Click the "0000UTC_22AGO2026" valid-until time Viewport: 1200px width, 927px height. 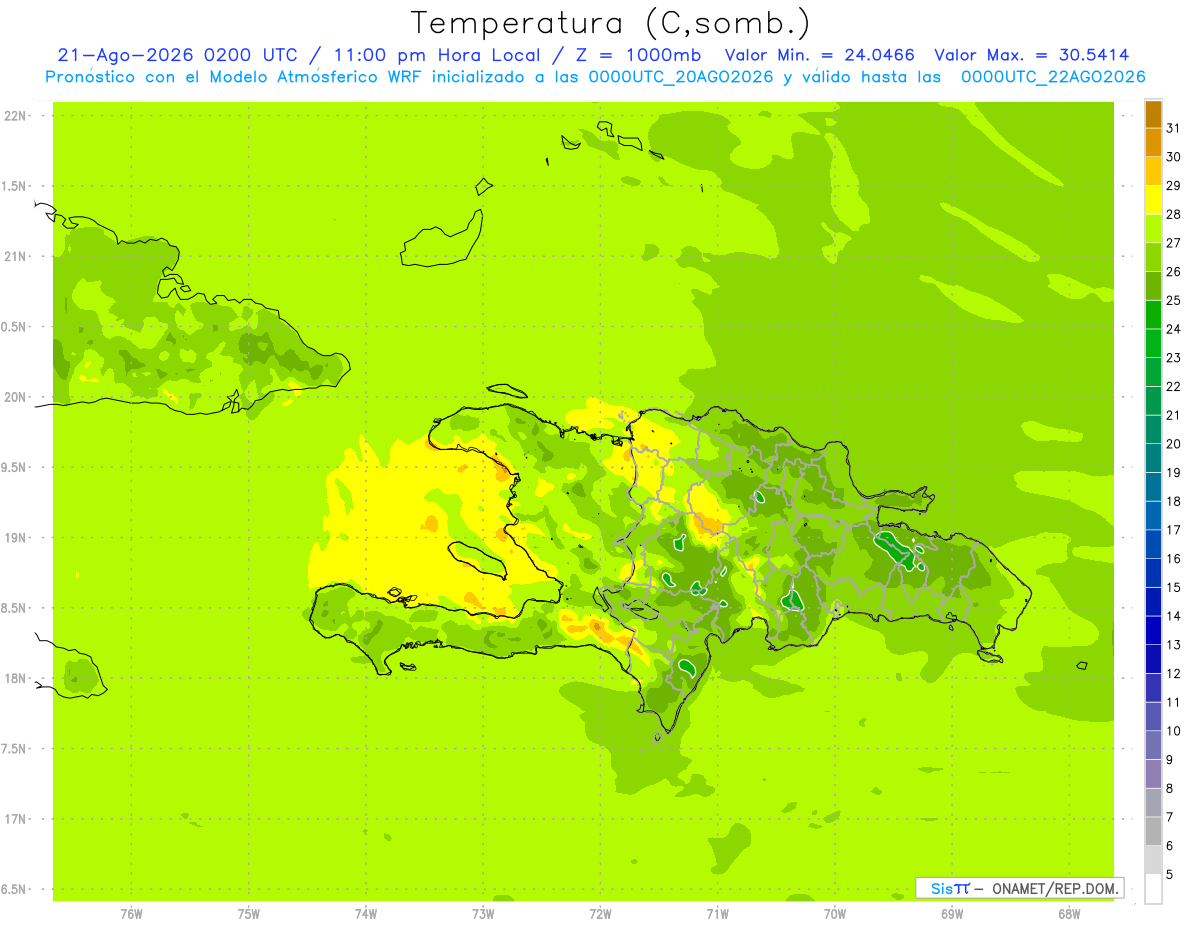coord(1053,77)
